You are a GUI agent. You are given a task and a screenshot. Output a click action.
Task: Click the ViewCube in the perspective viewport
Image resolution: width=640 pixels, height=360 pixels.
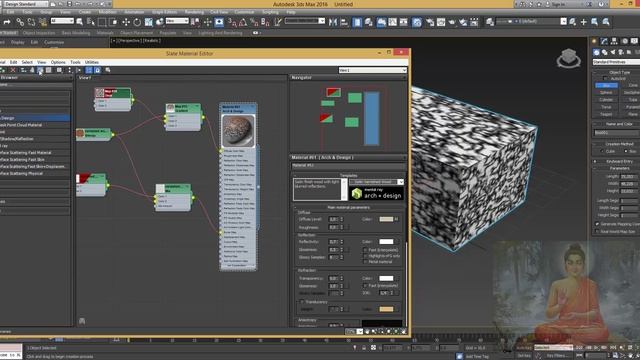569,58
